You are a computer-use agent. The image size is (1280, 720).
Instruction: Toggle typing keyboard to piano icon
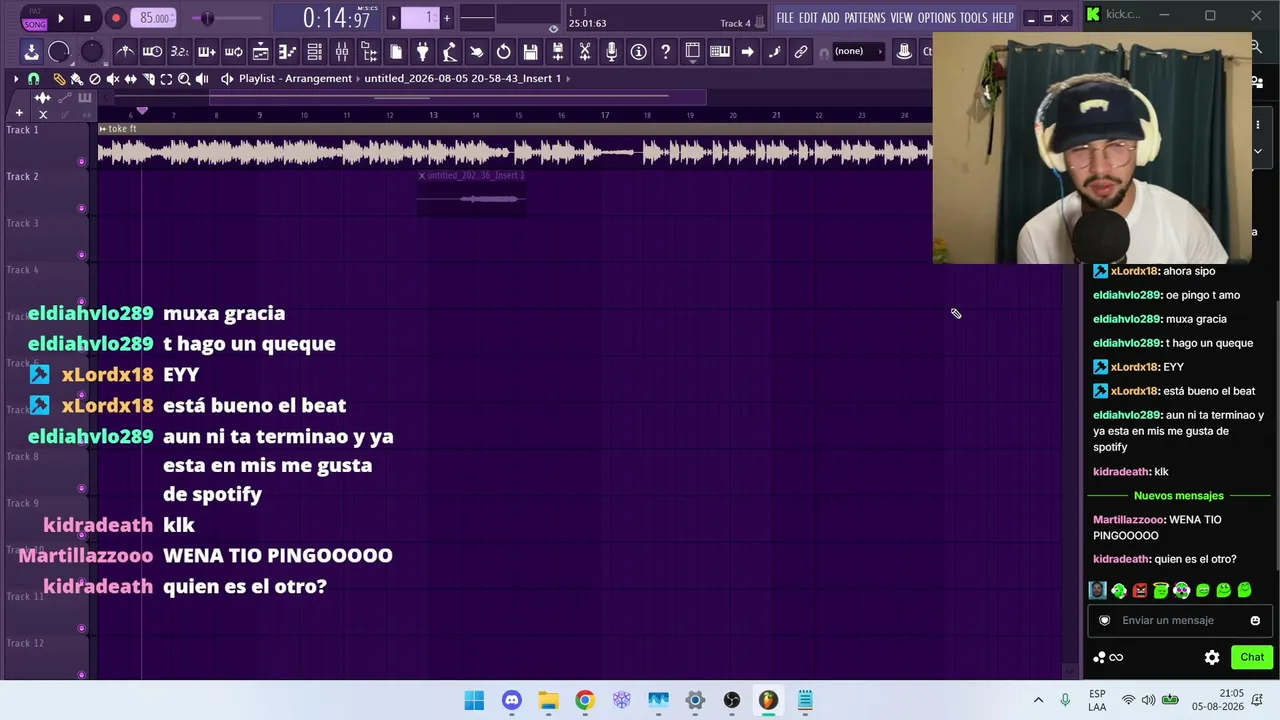(719, 52)
